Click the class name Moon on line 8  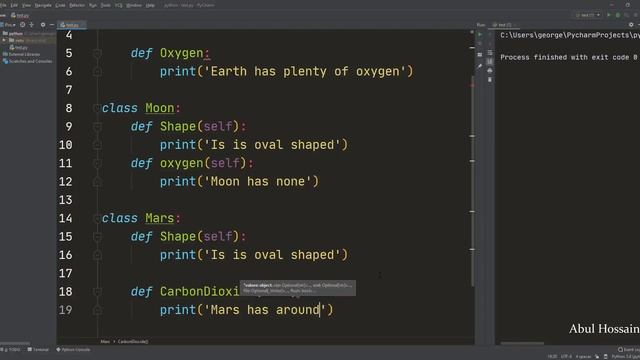tap(160, 108)
